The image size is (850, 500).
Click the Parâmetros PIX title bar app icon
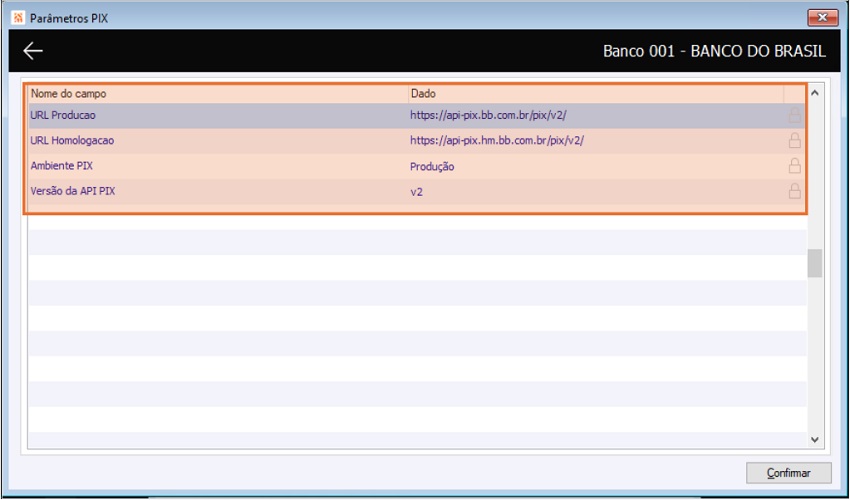(18, 18)
